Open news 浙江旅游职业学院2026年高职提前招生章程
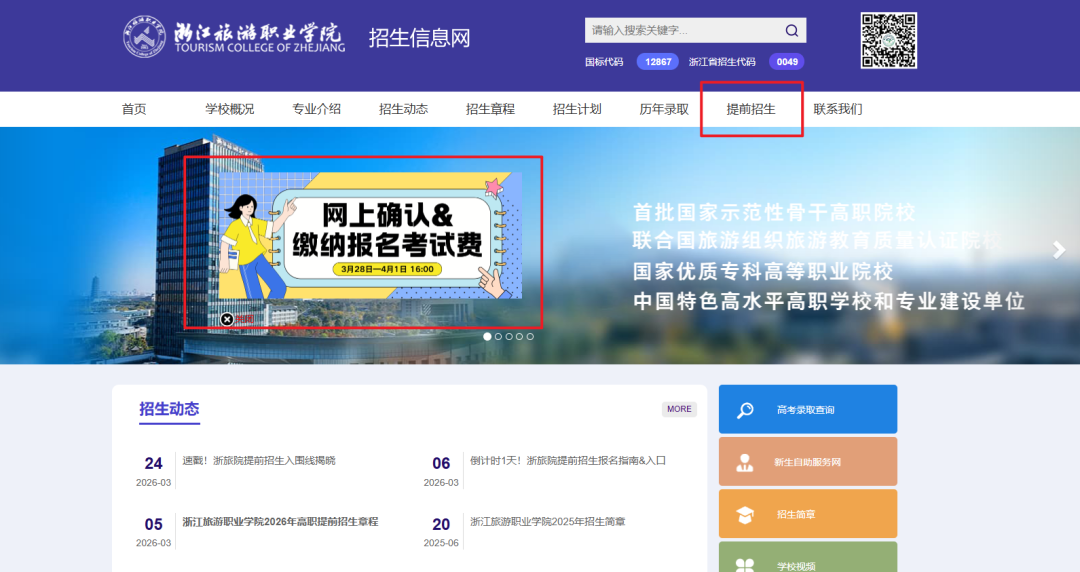The height and width of the screenshot is (572, 1080). [280, 522]
